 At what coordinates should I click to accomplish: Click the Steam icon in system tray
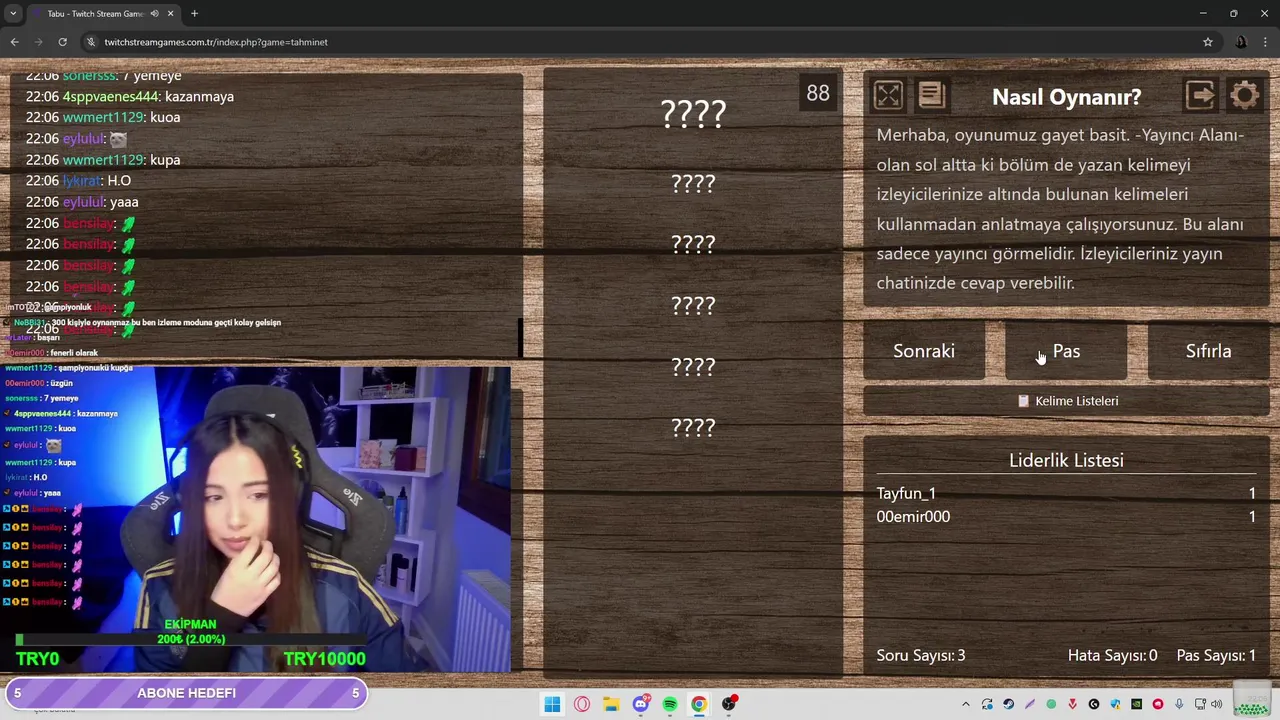tap(1008, 704)
